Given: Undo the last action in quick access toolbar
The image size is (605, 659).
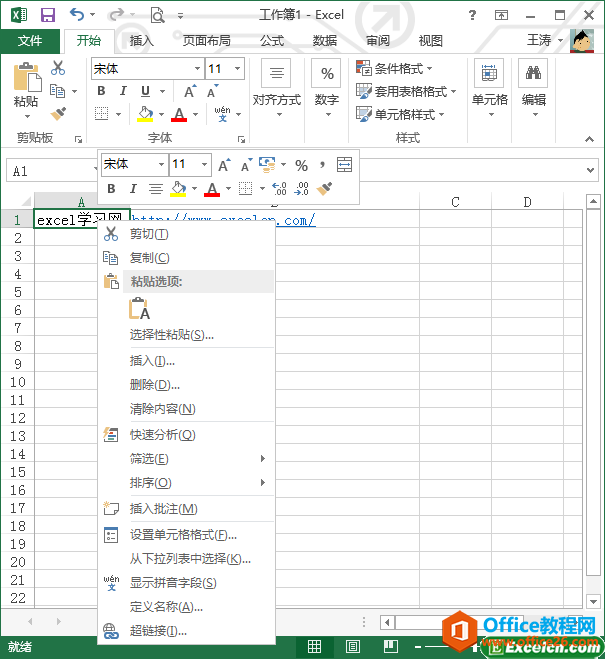Looking at the screenshot, I should (x=76, y=15).
